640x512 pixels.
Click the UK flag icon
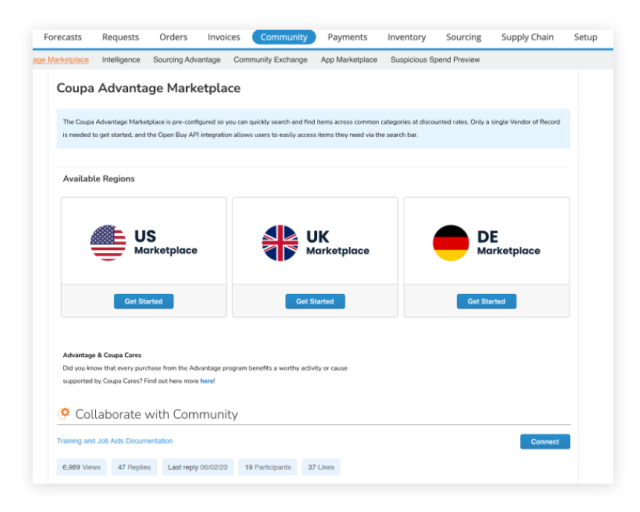point(280,243)
